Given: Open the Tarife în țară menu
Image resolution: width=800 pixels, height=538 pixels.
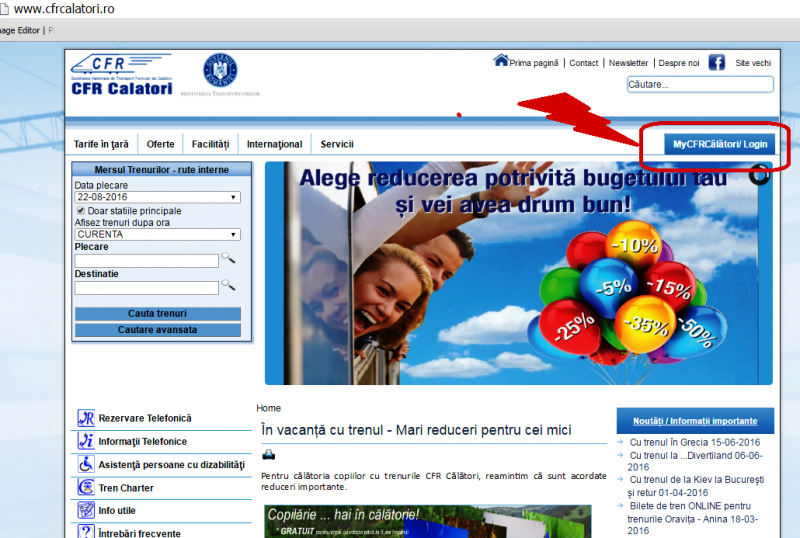Looking at the screenshot, I should 101,144.
